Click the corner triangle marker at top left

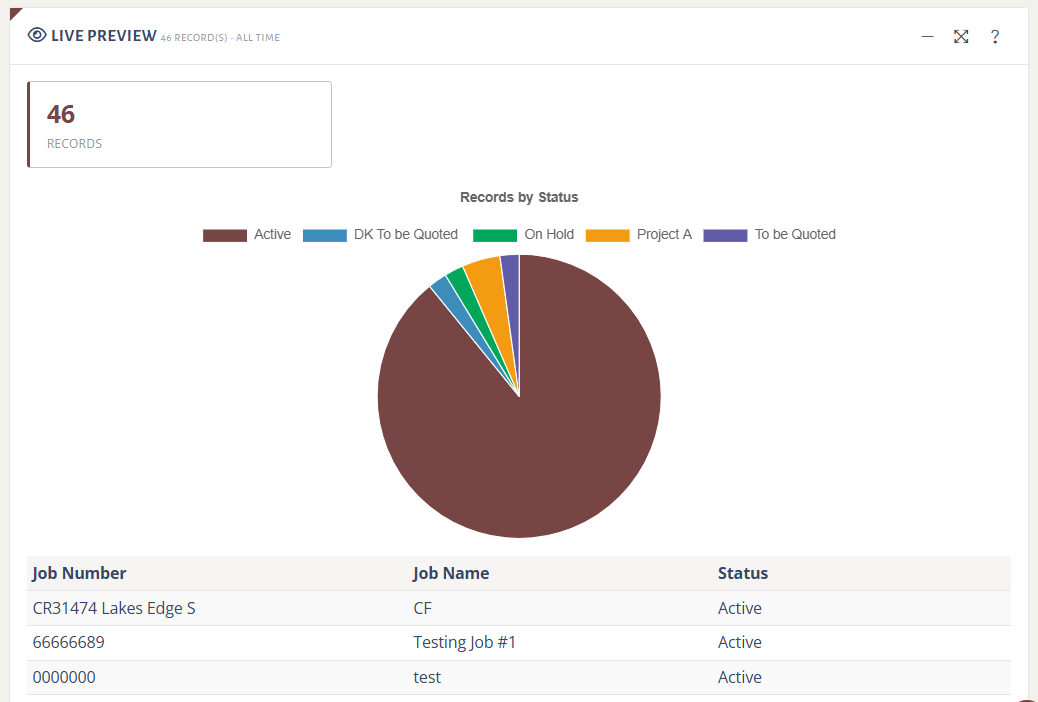tap(15, 13)
